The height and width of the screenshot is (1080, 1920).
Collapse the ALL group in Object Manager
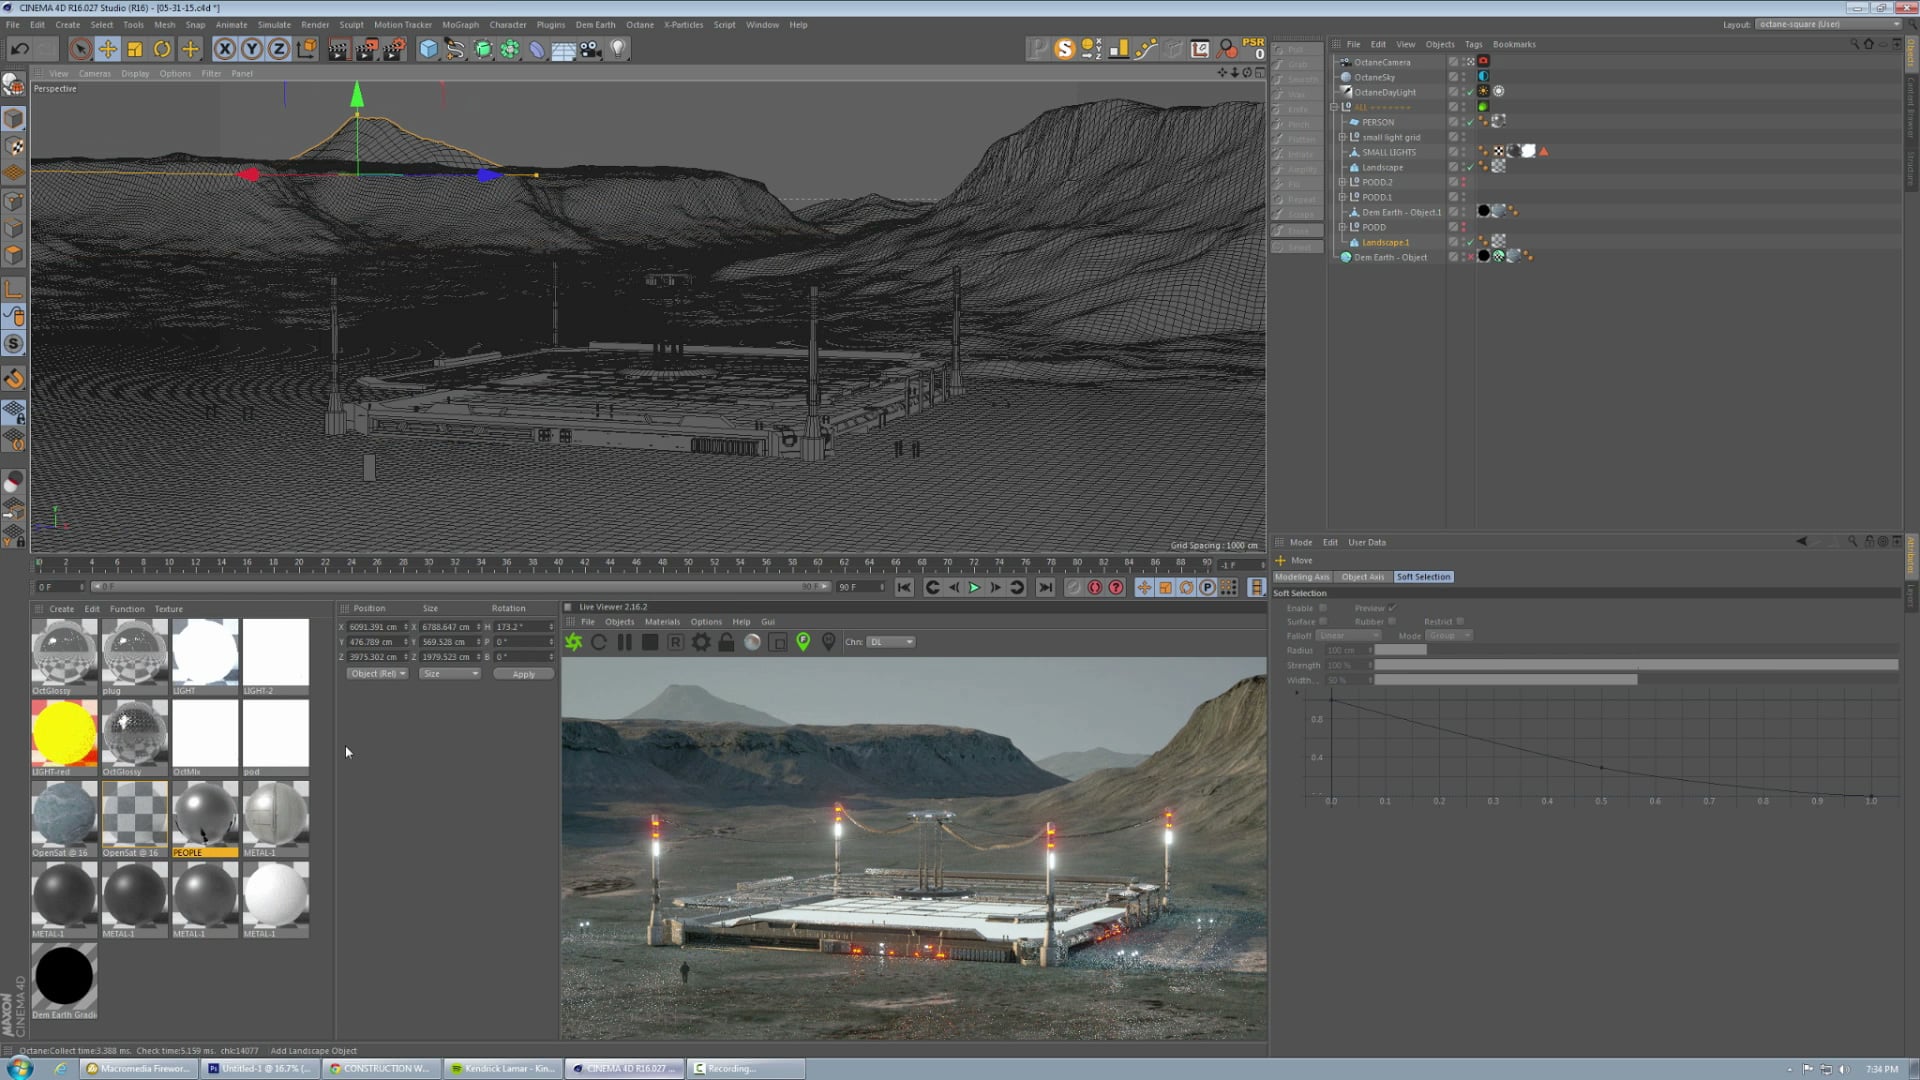pos(1334,107)
